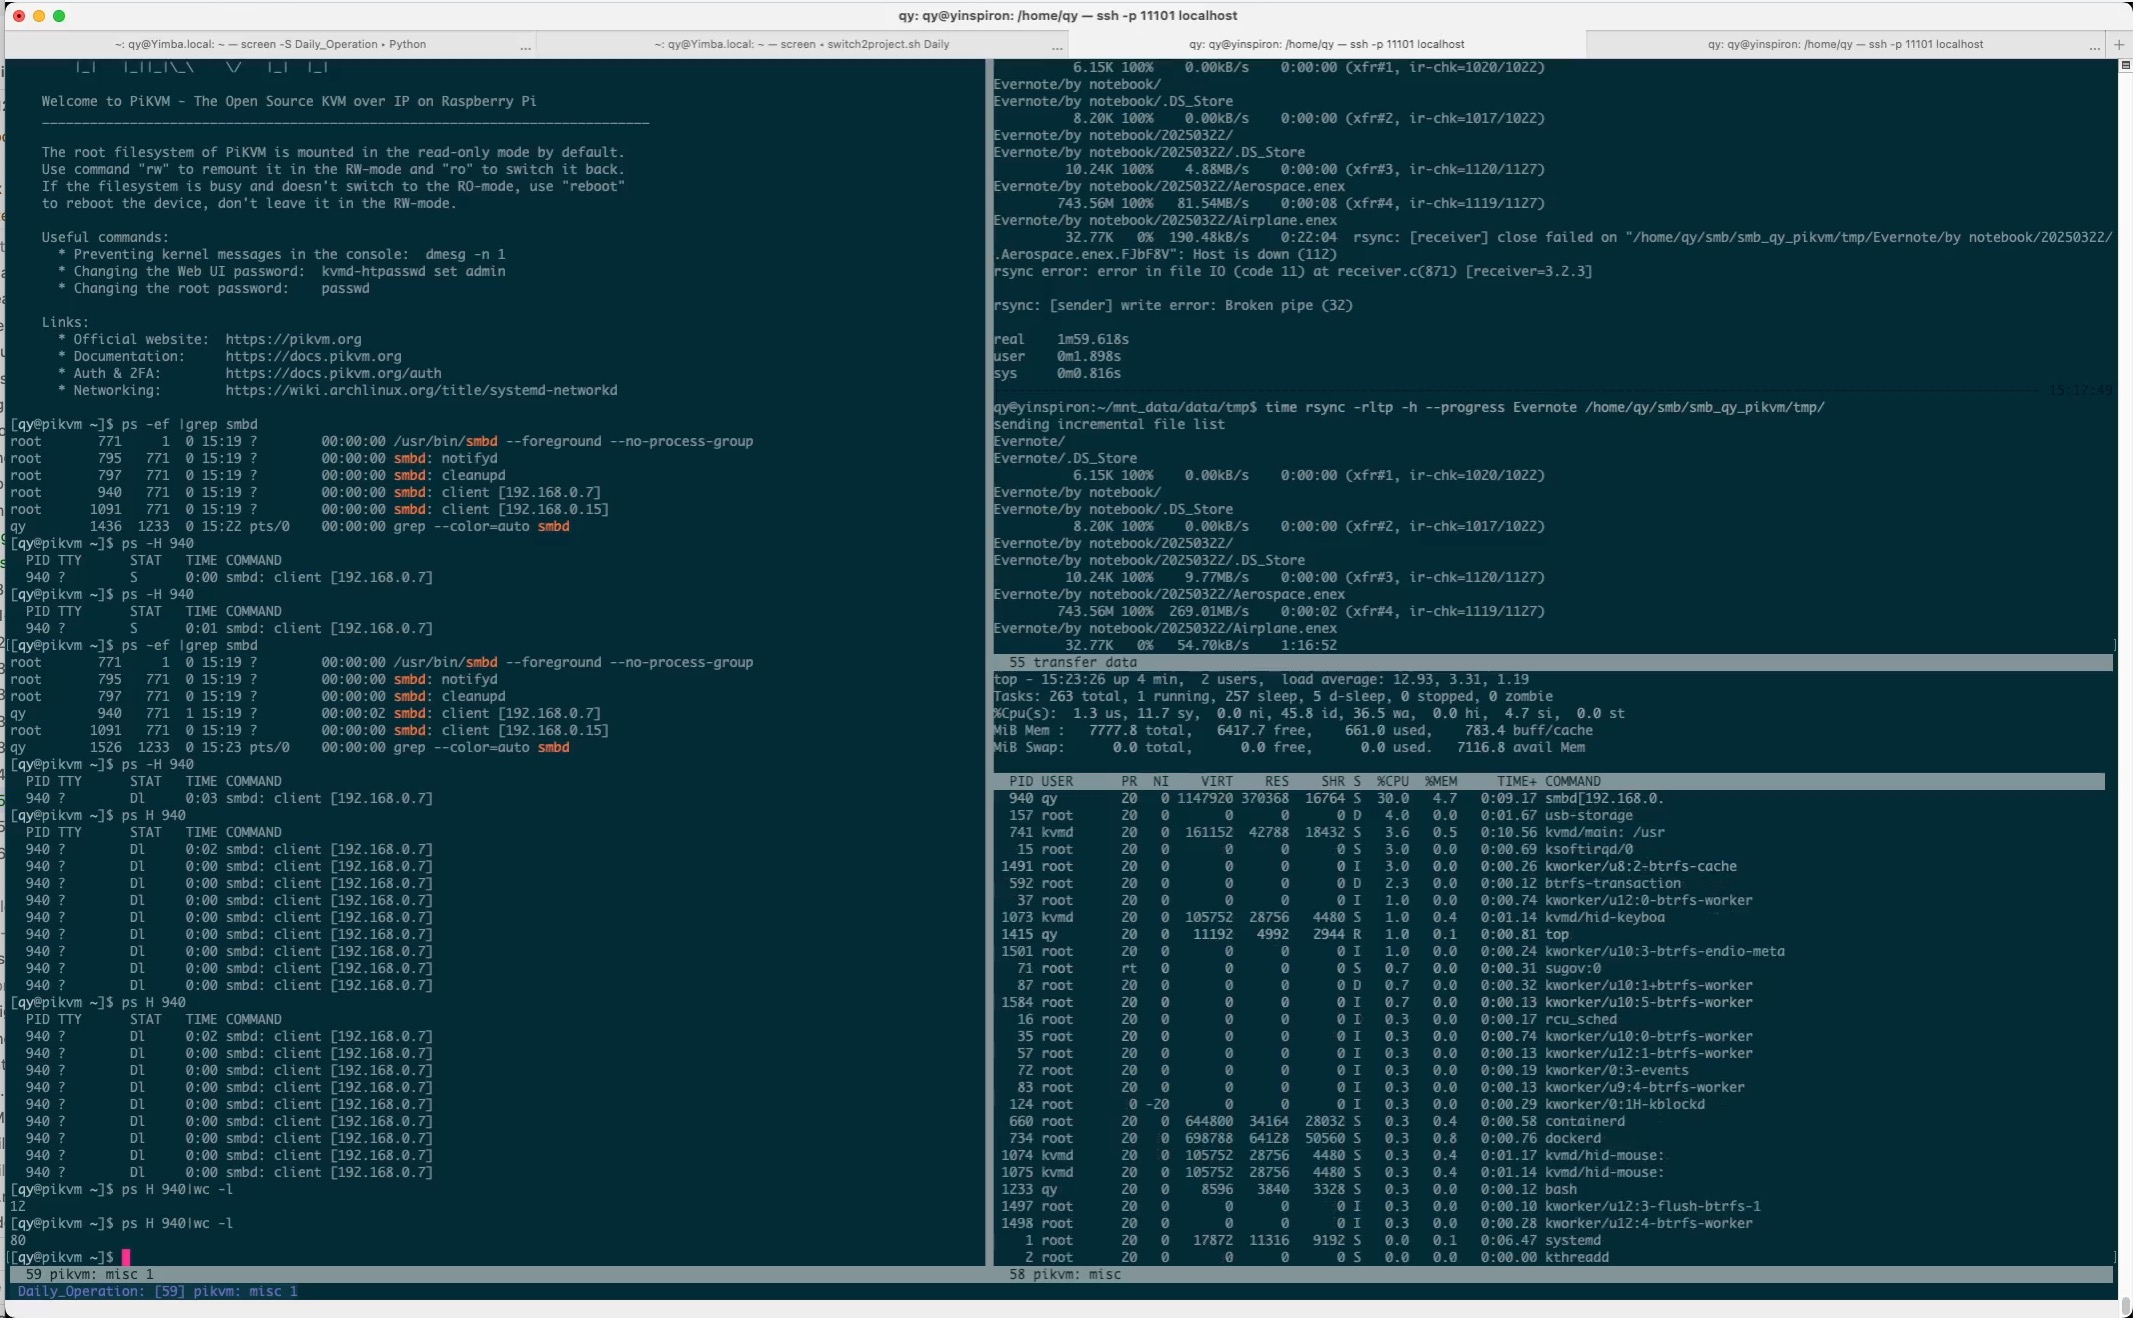
Task: Minimize the window with yellow button
Action: click(39, 16)
